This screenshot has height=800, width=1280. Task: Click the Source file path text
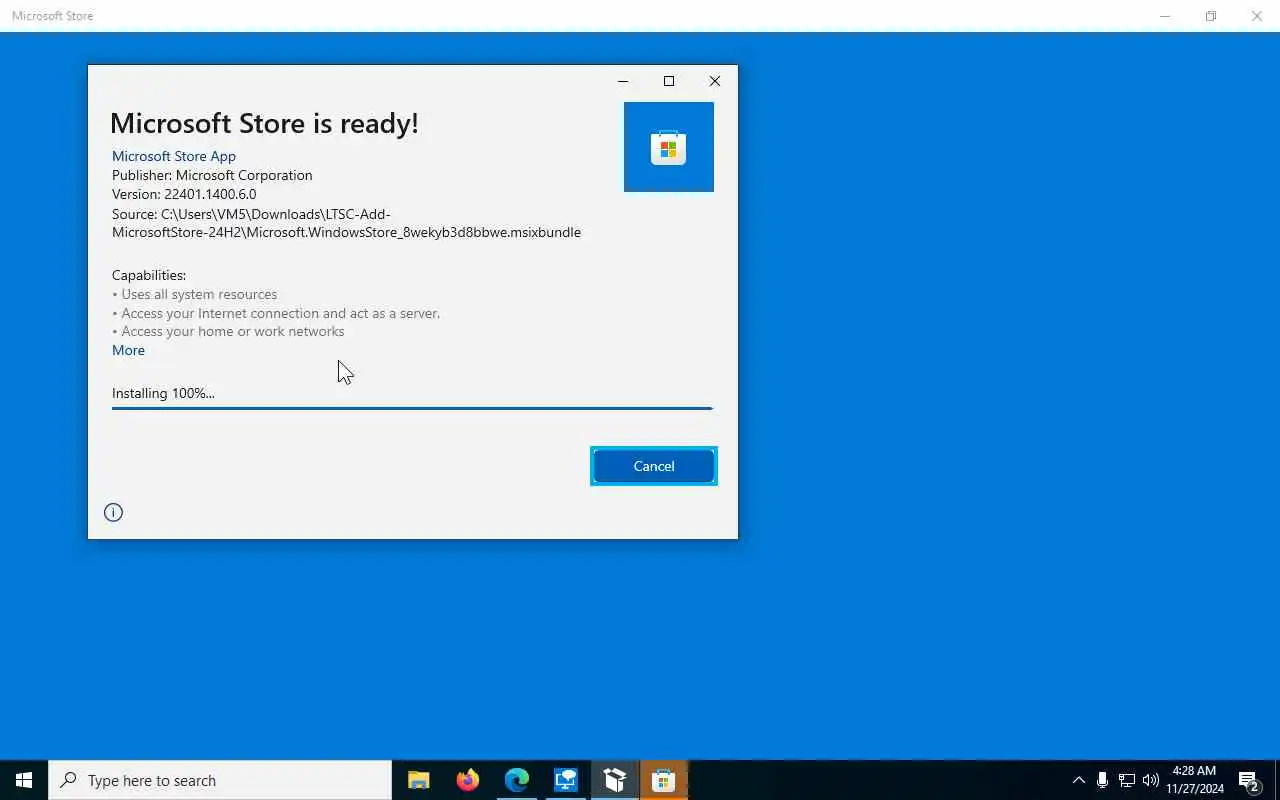[346, 223]
